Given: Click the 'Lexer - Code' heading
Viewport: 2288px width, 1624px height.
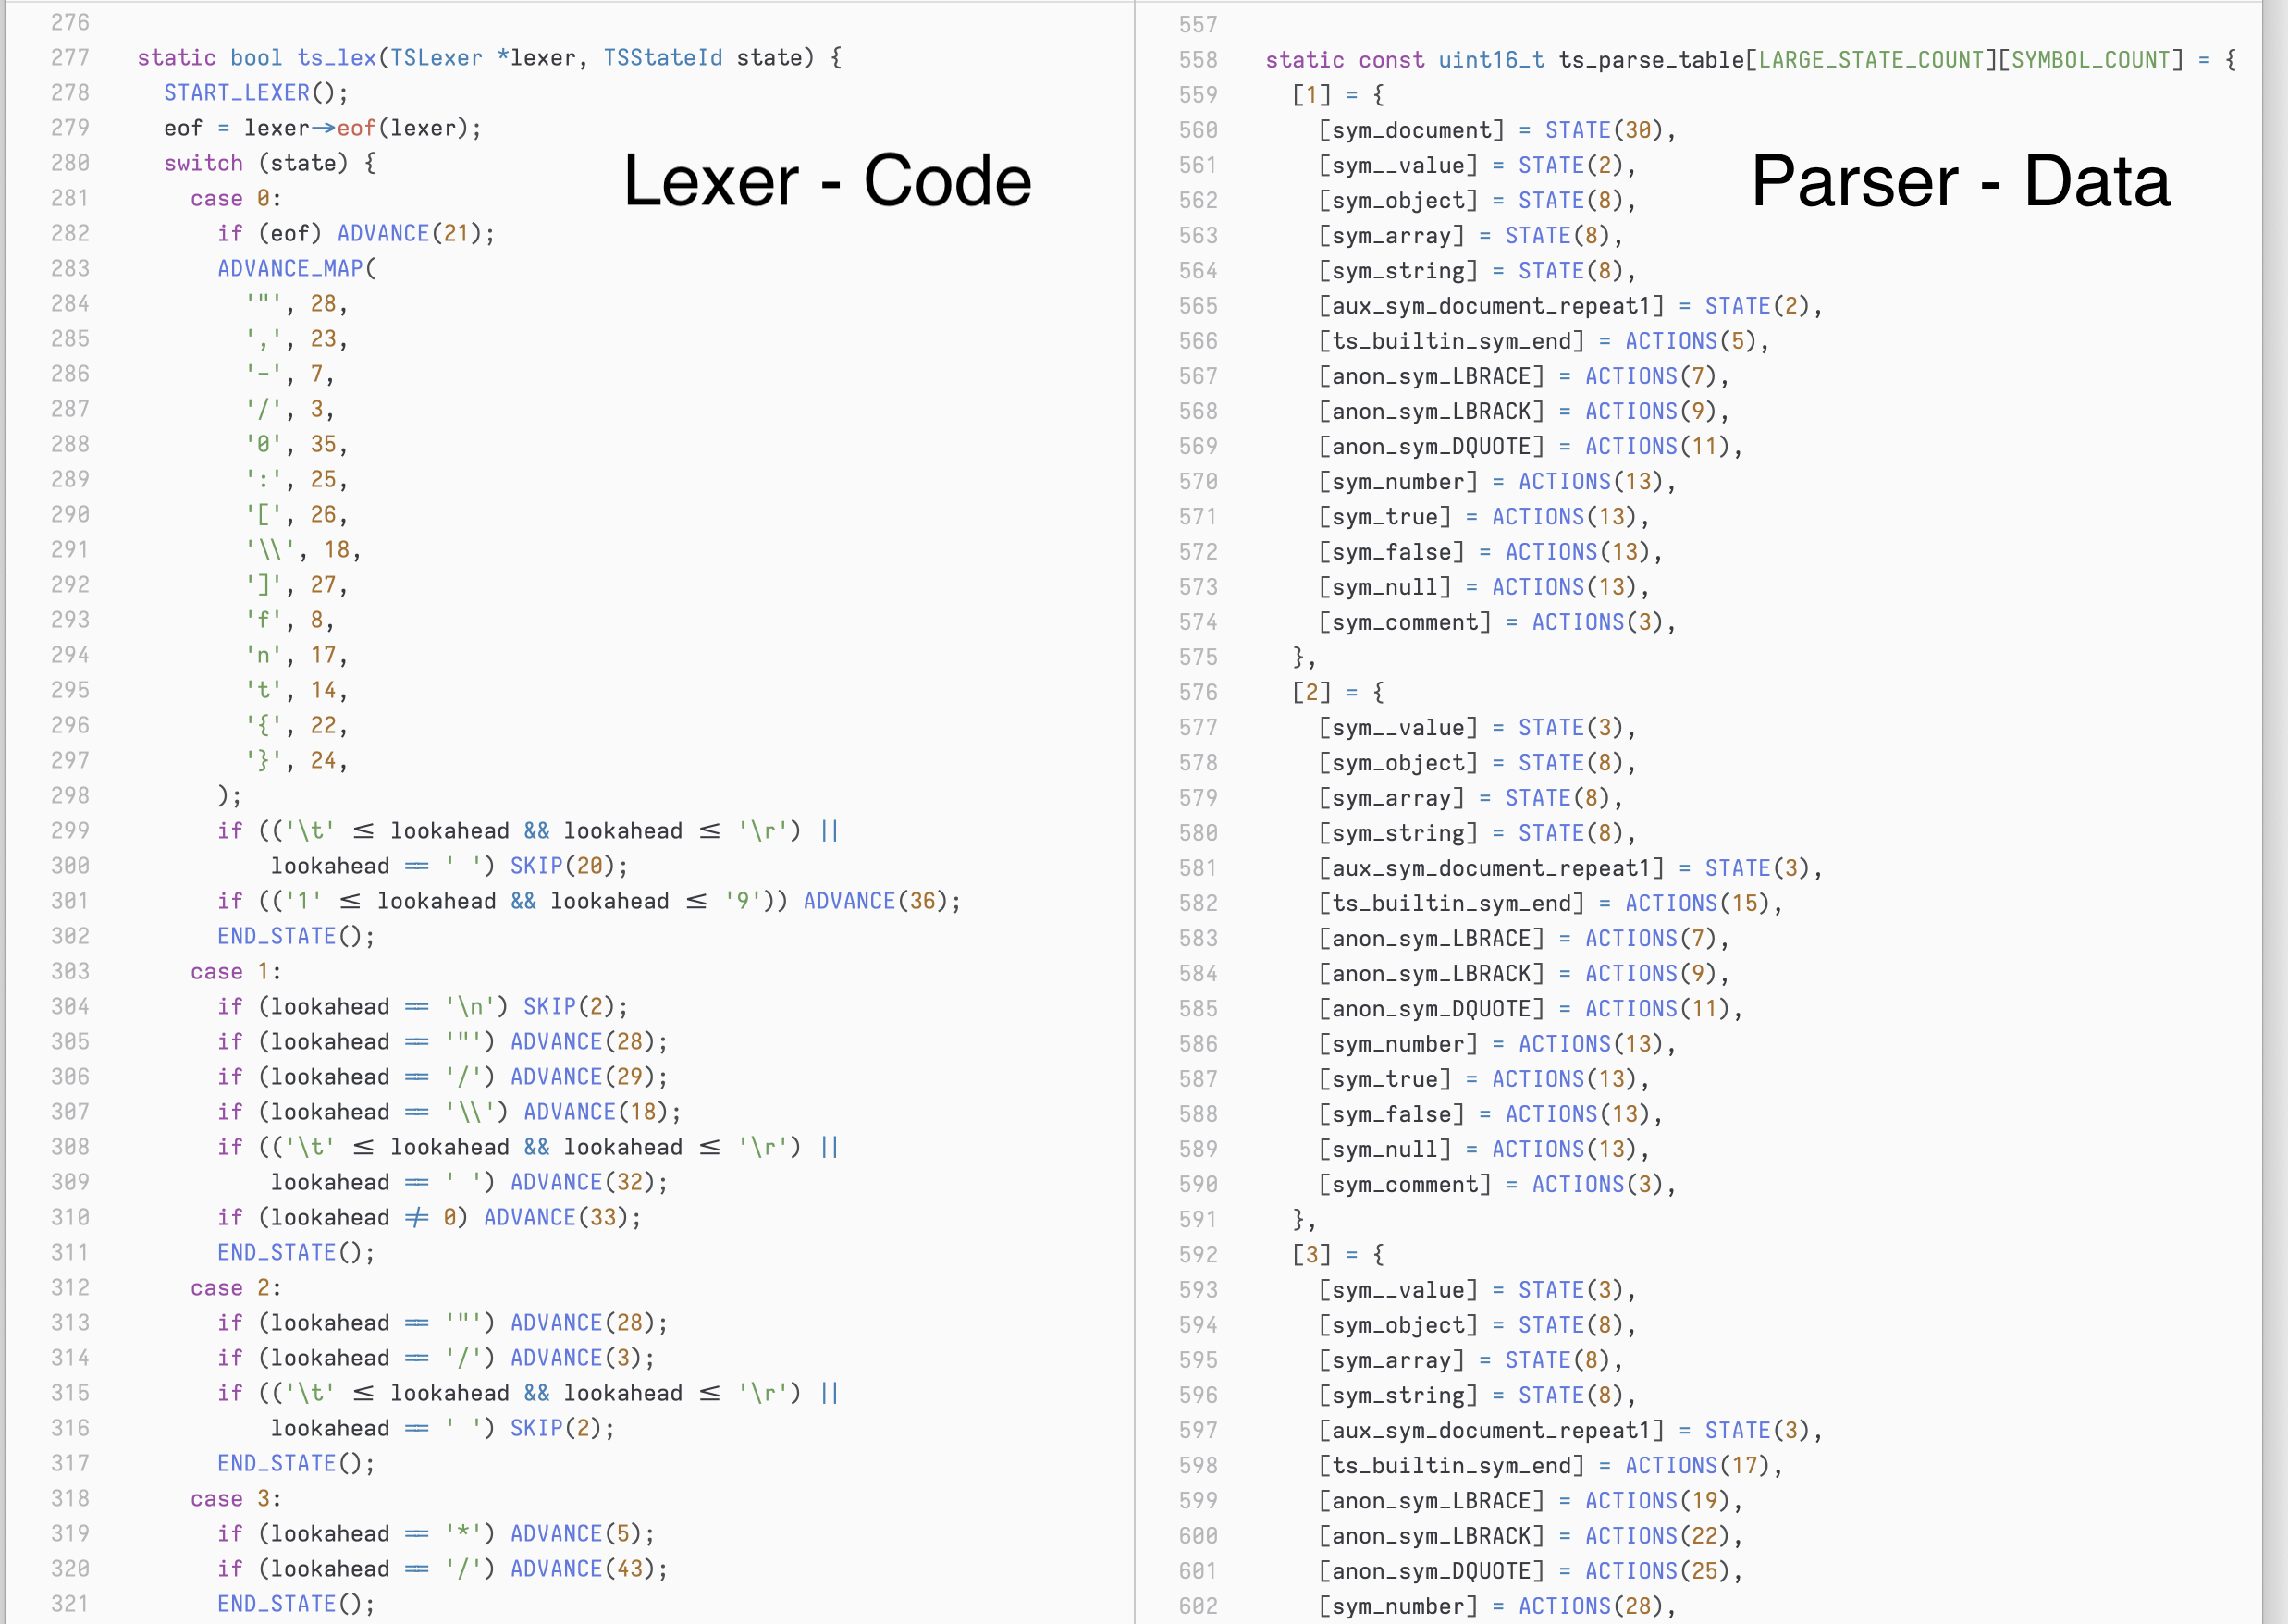Looking at the screenshot, I should (827, 181).
